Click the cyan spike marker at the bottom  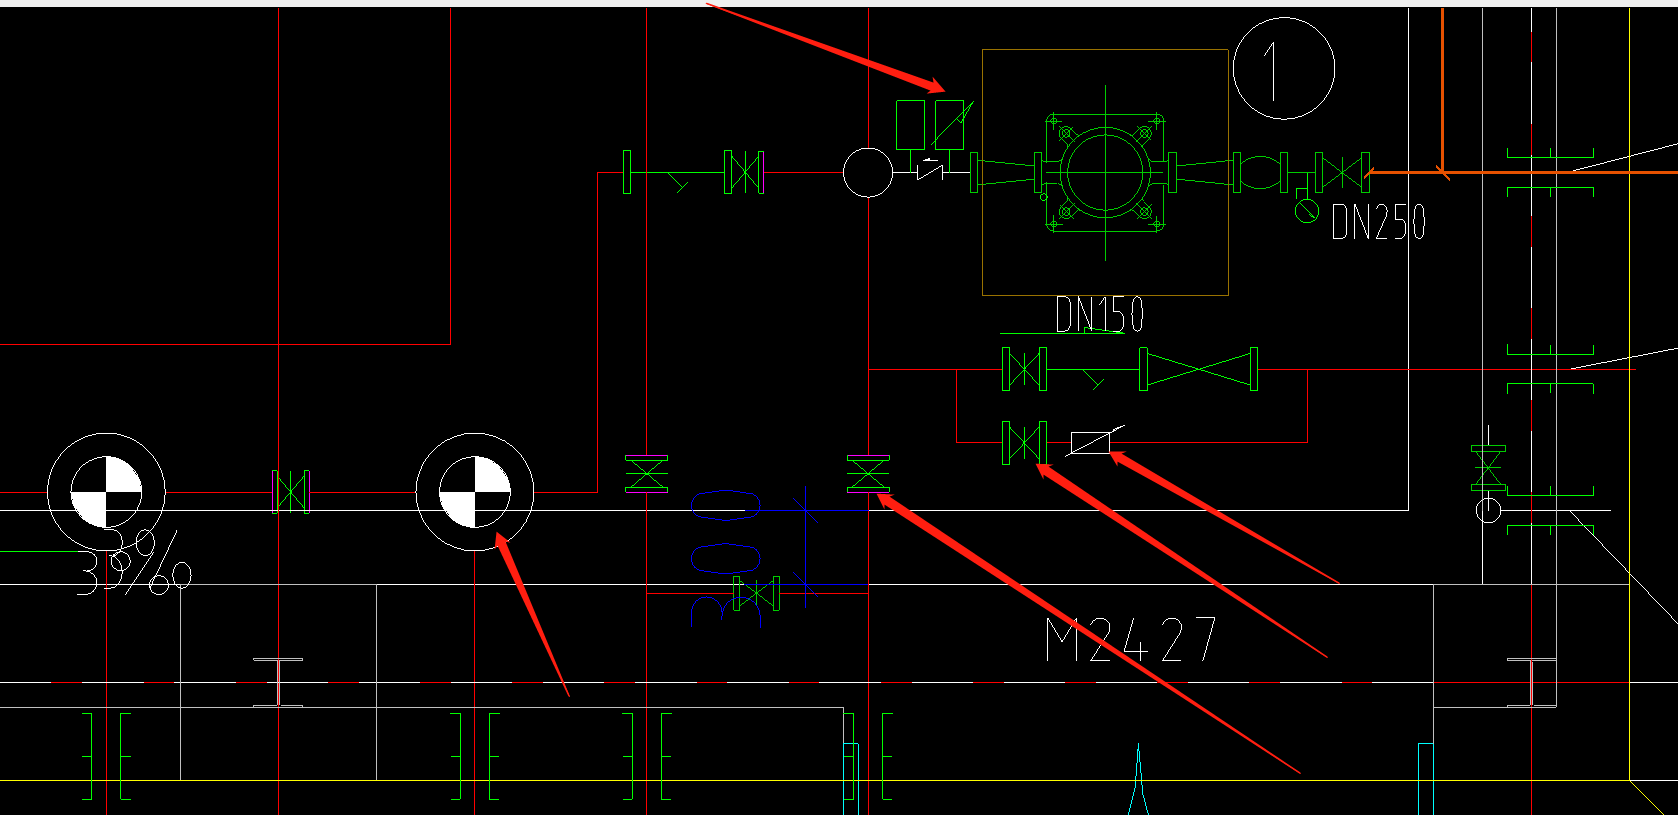tap(1138, 778)
